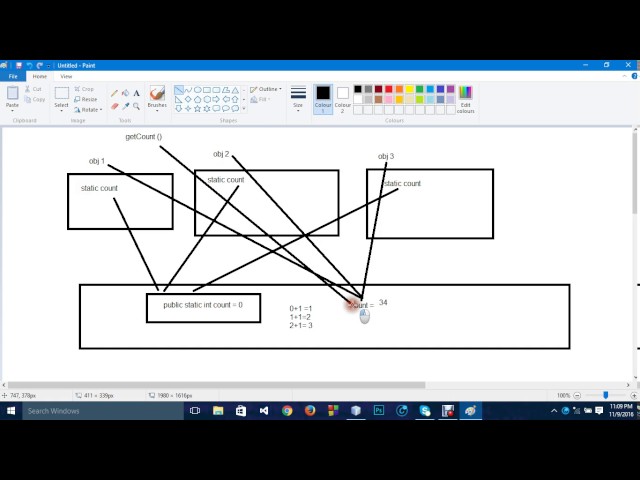This screenshot has height=480, width=640.
Task: Open Edit colours dialog
Action: pyautogui.click(x=465, y=99)
